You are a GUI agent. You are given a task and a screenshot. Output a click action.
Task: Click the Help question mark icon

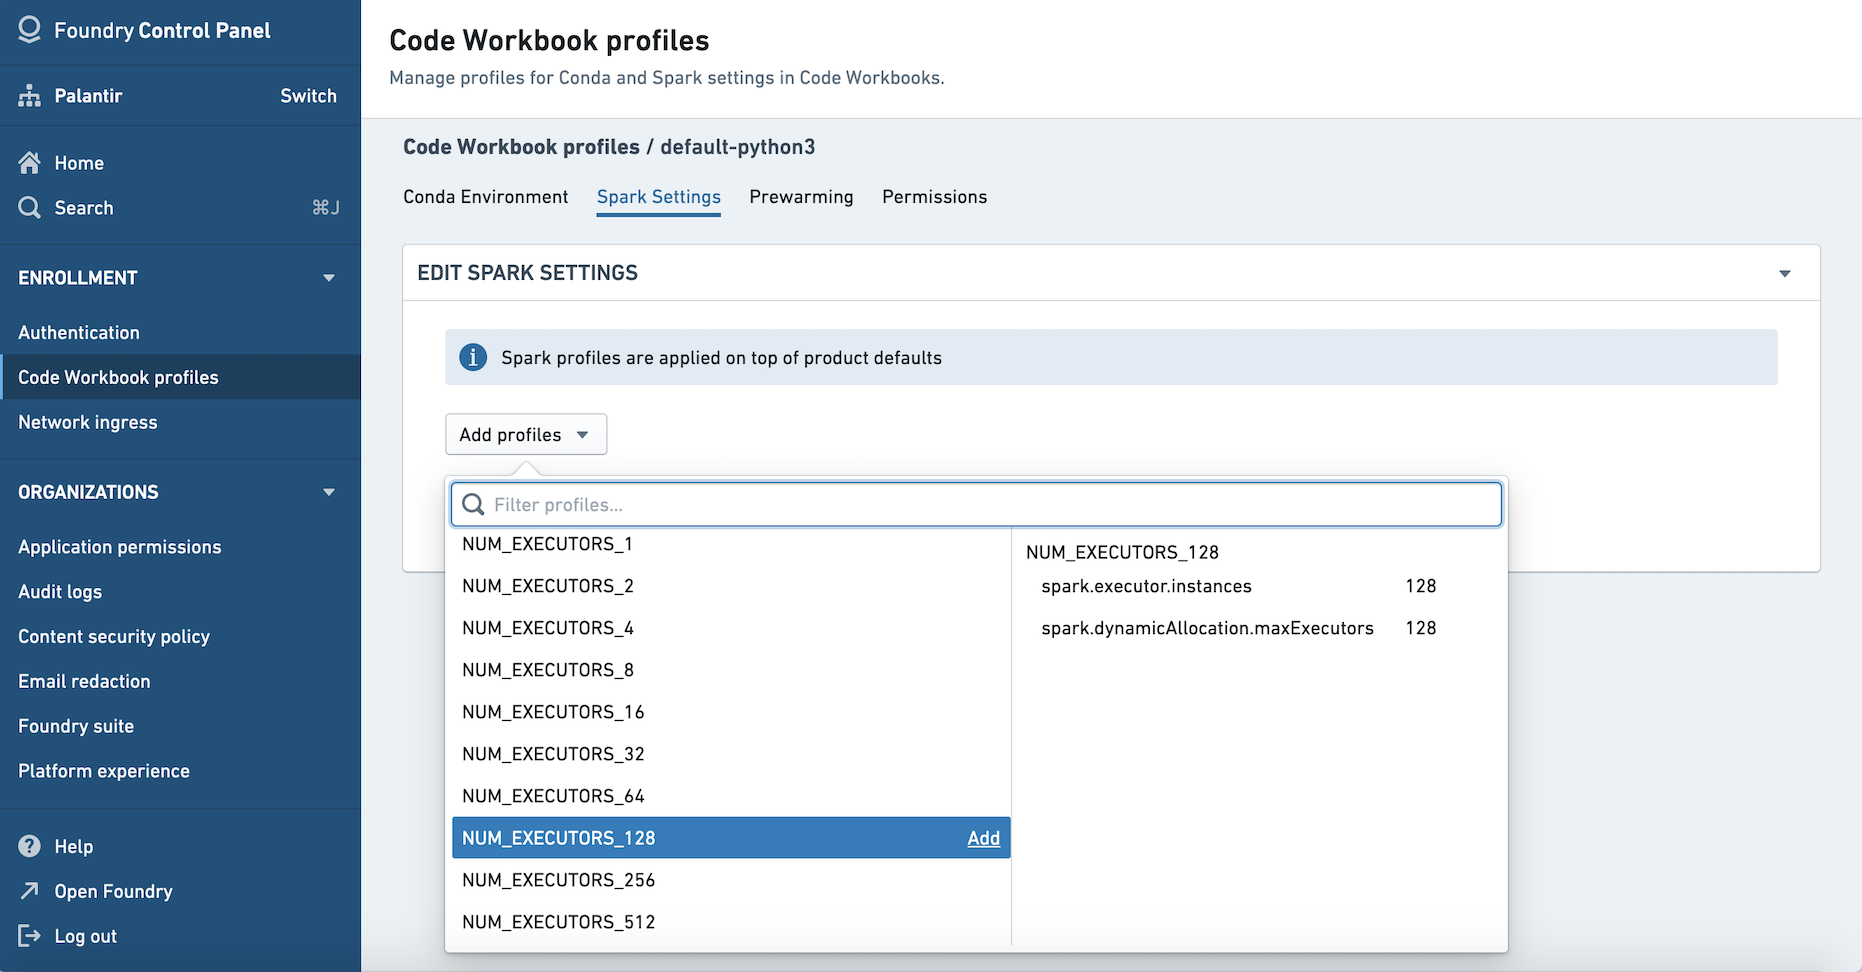pos(30,846)
